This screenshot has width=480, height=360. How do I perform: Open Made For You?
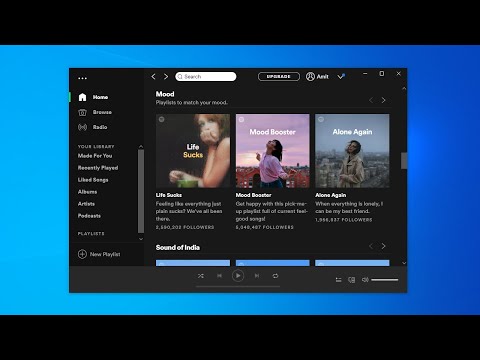[x=95, y=156]
